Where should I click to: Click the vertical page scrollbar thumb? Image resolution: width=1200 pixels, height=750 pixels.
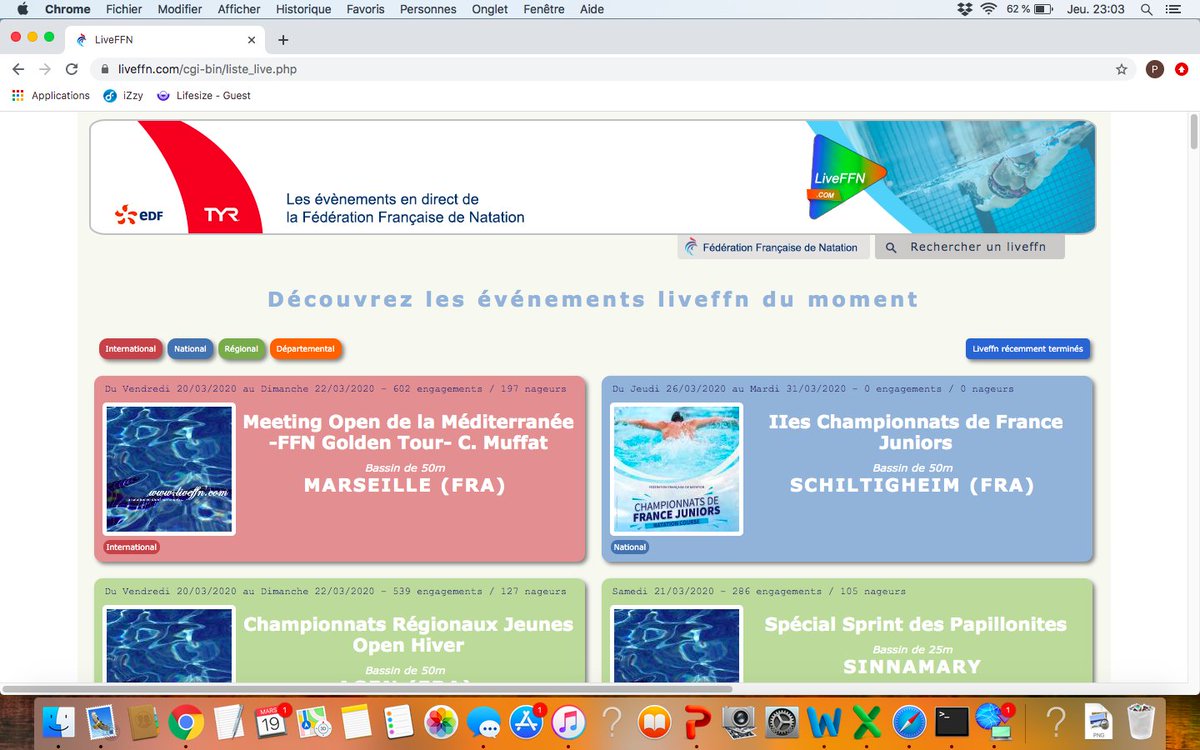1192,132
